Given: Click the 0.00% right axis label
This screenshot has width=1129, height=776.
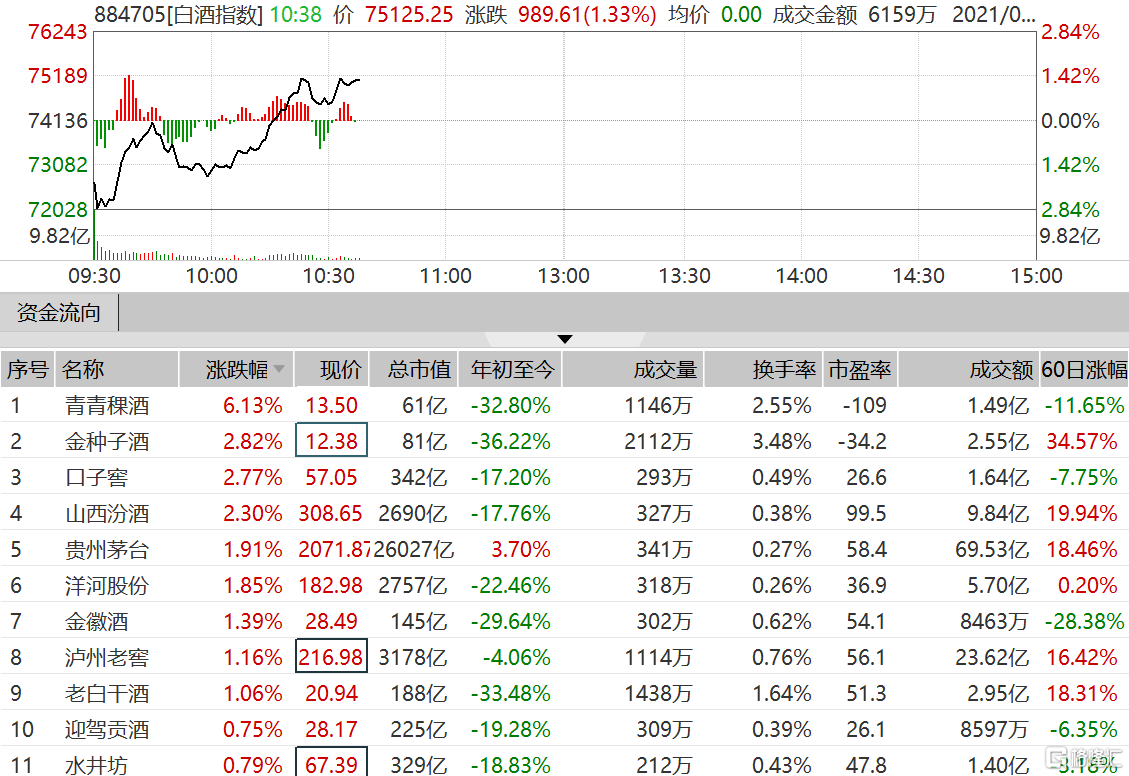Looking at the screenshot, I should (1070, 120).
